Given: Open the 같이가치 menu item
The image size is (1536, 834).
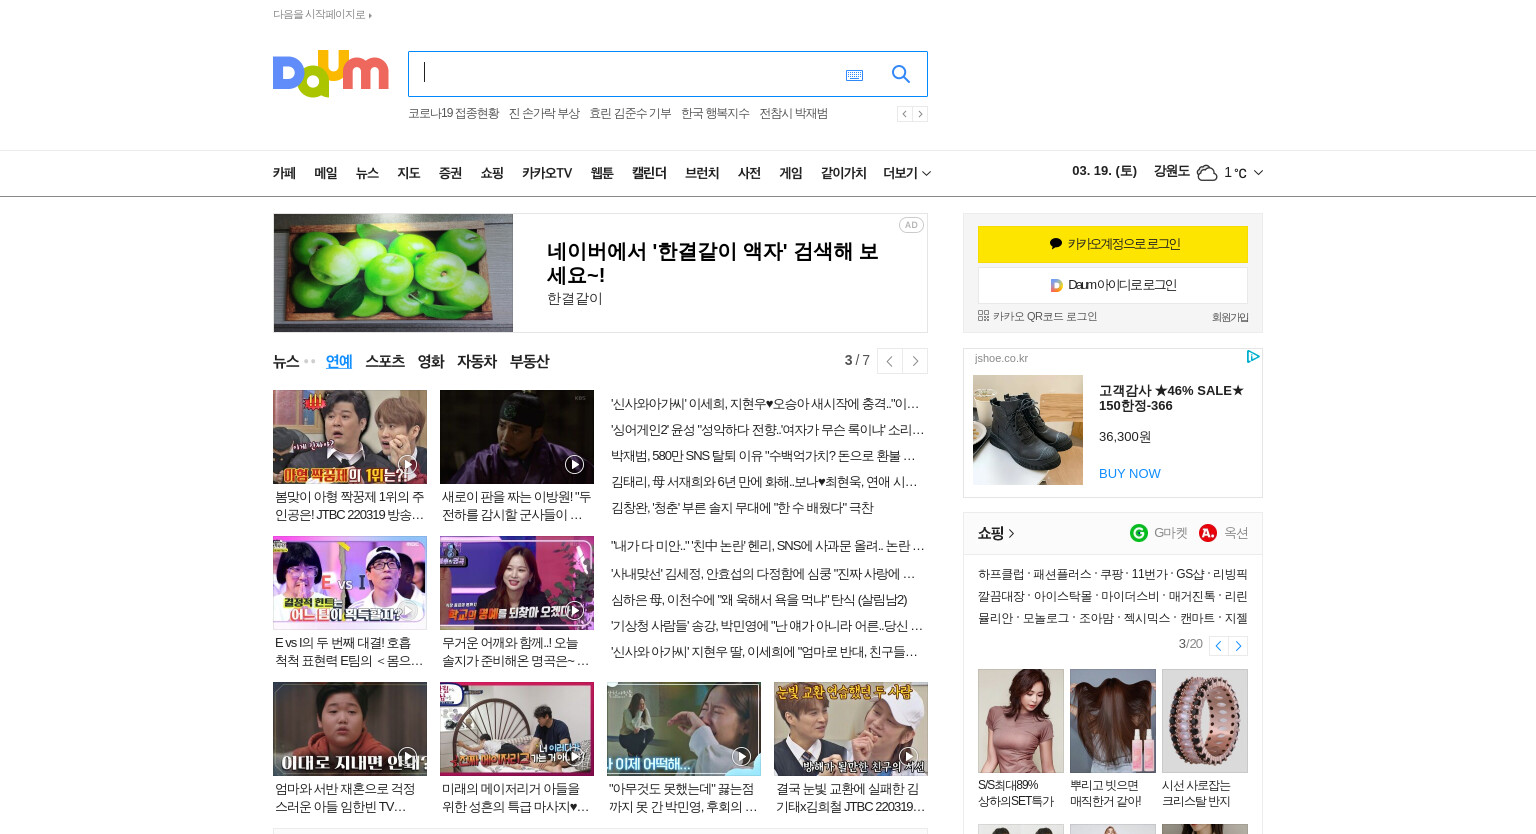Looking at the screenshot, I should click(843, 173).
